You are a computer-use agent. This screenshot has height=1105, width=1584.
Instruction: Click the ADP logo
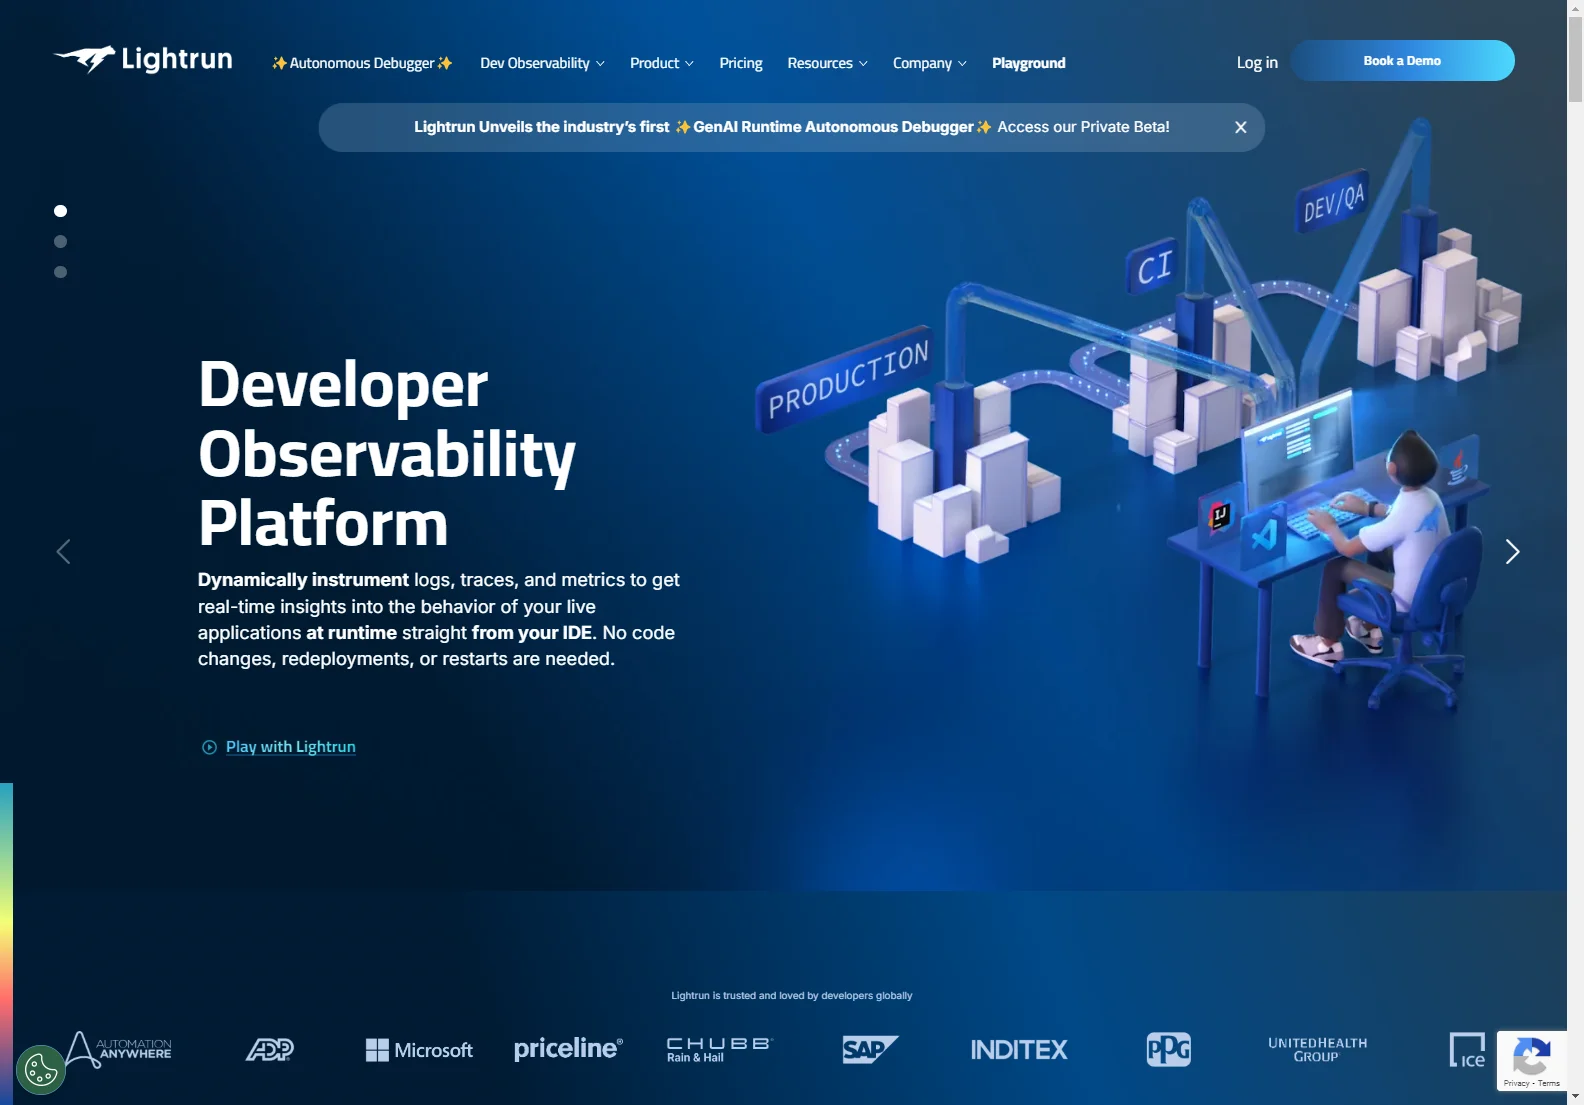tap(270, 1049)
